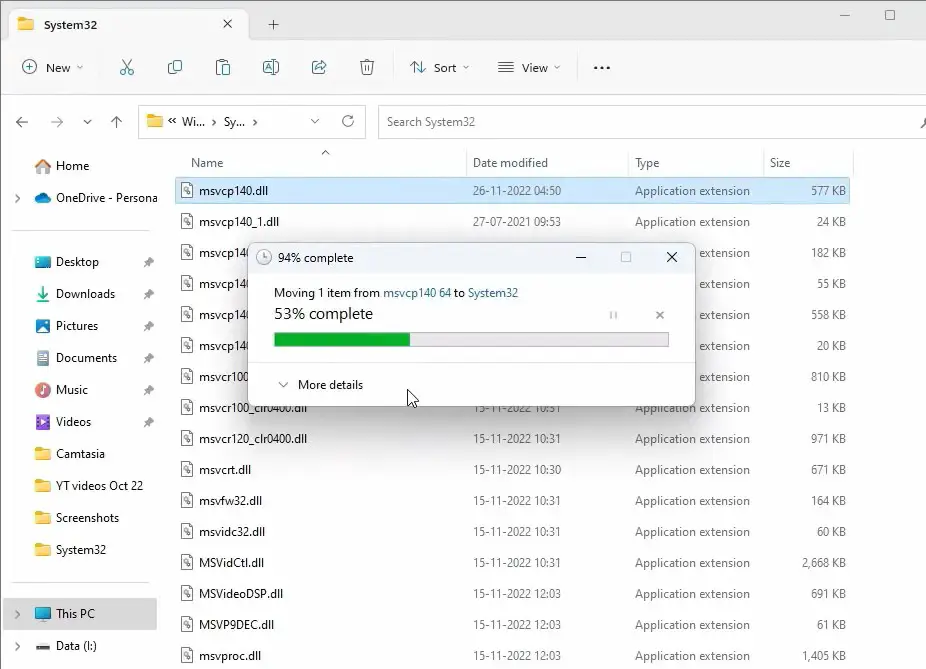Add a new tab with plus
This screenshot has width=926, height=669.
273,24
